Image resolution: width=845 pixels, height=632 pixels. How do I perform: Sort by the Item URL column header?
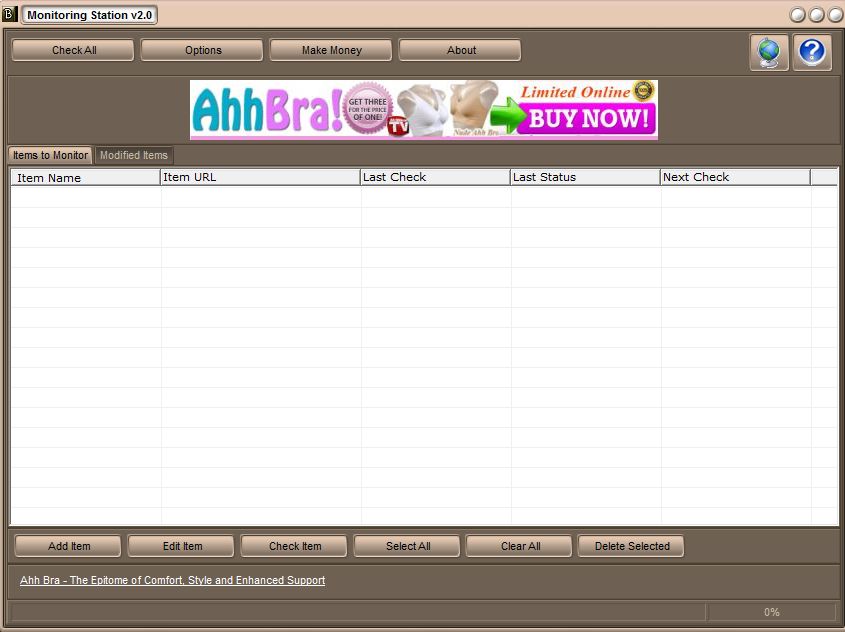(x=260, y=177)
